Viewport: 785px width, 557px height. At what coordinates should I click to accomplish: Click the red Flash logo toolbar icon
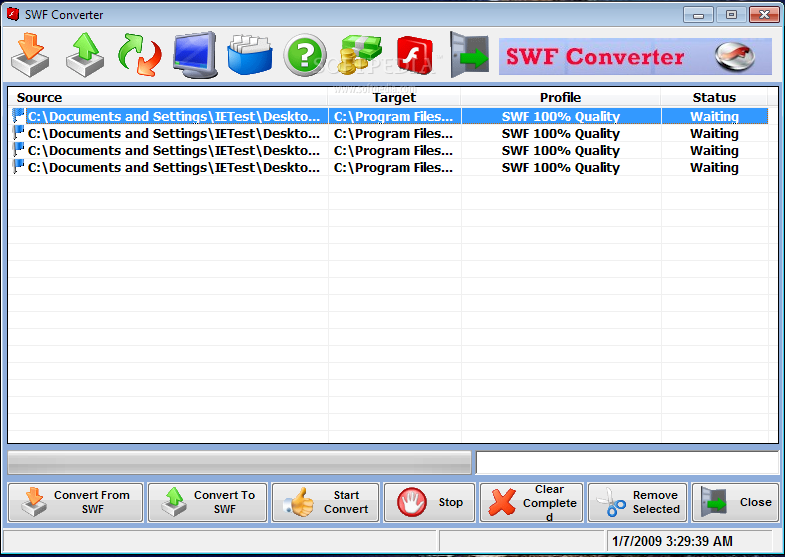(415, 55)
